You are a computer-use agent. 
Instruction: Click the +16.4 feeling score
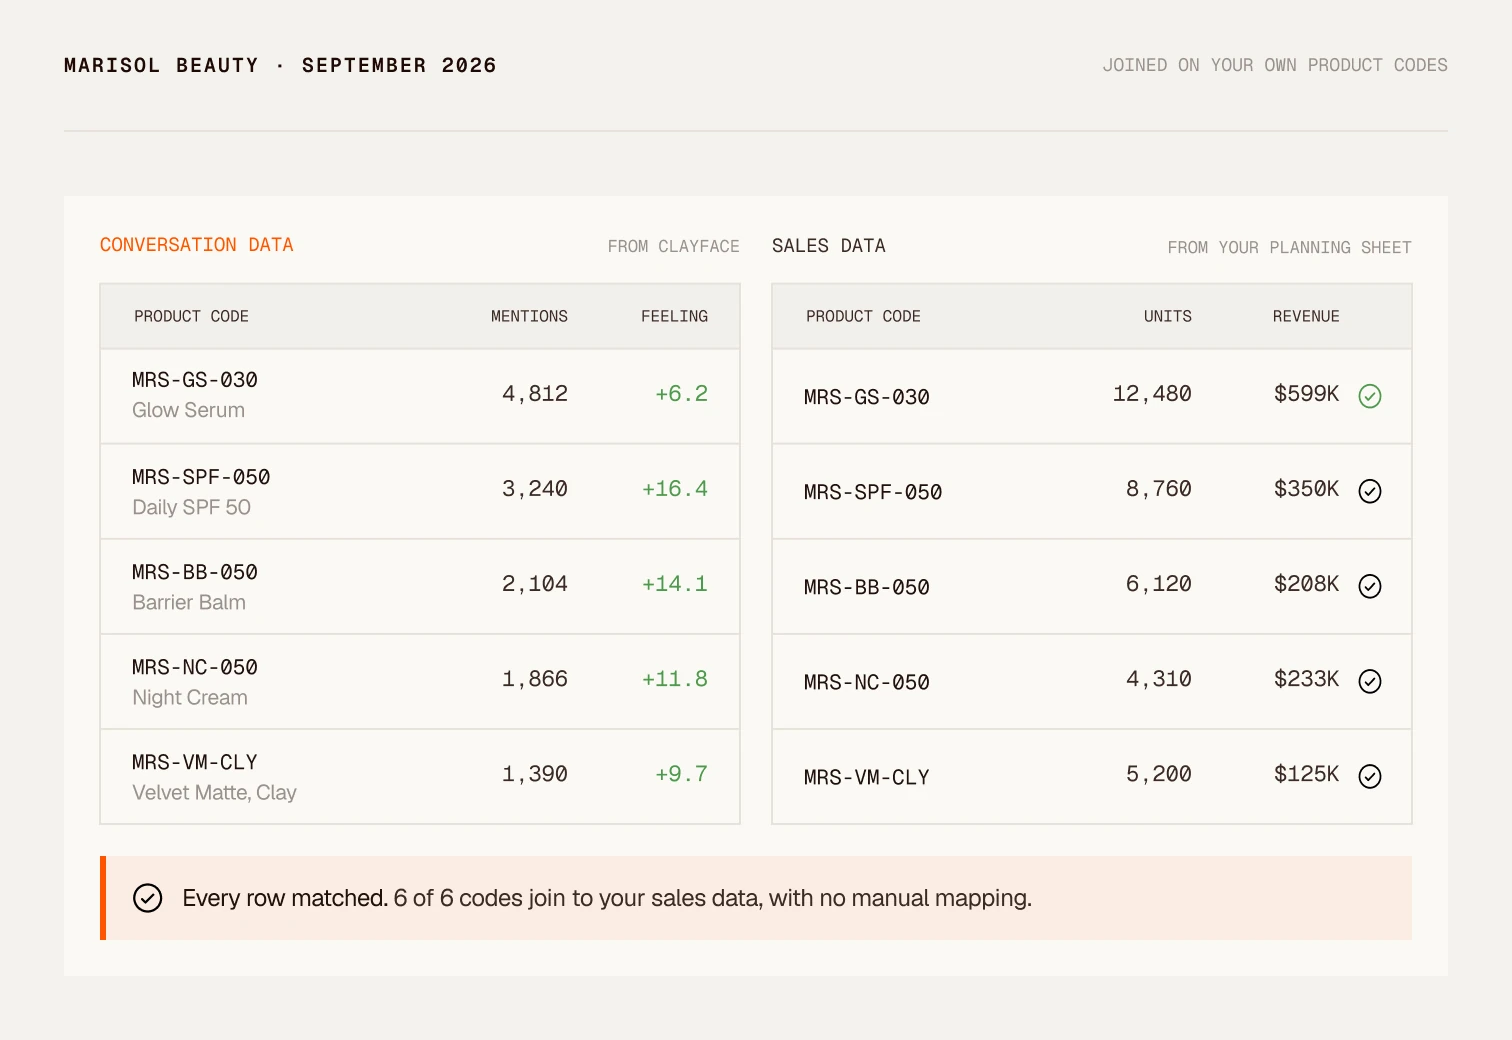675,489
